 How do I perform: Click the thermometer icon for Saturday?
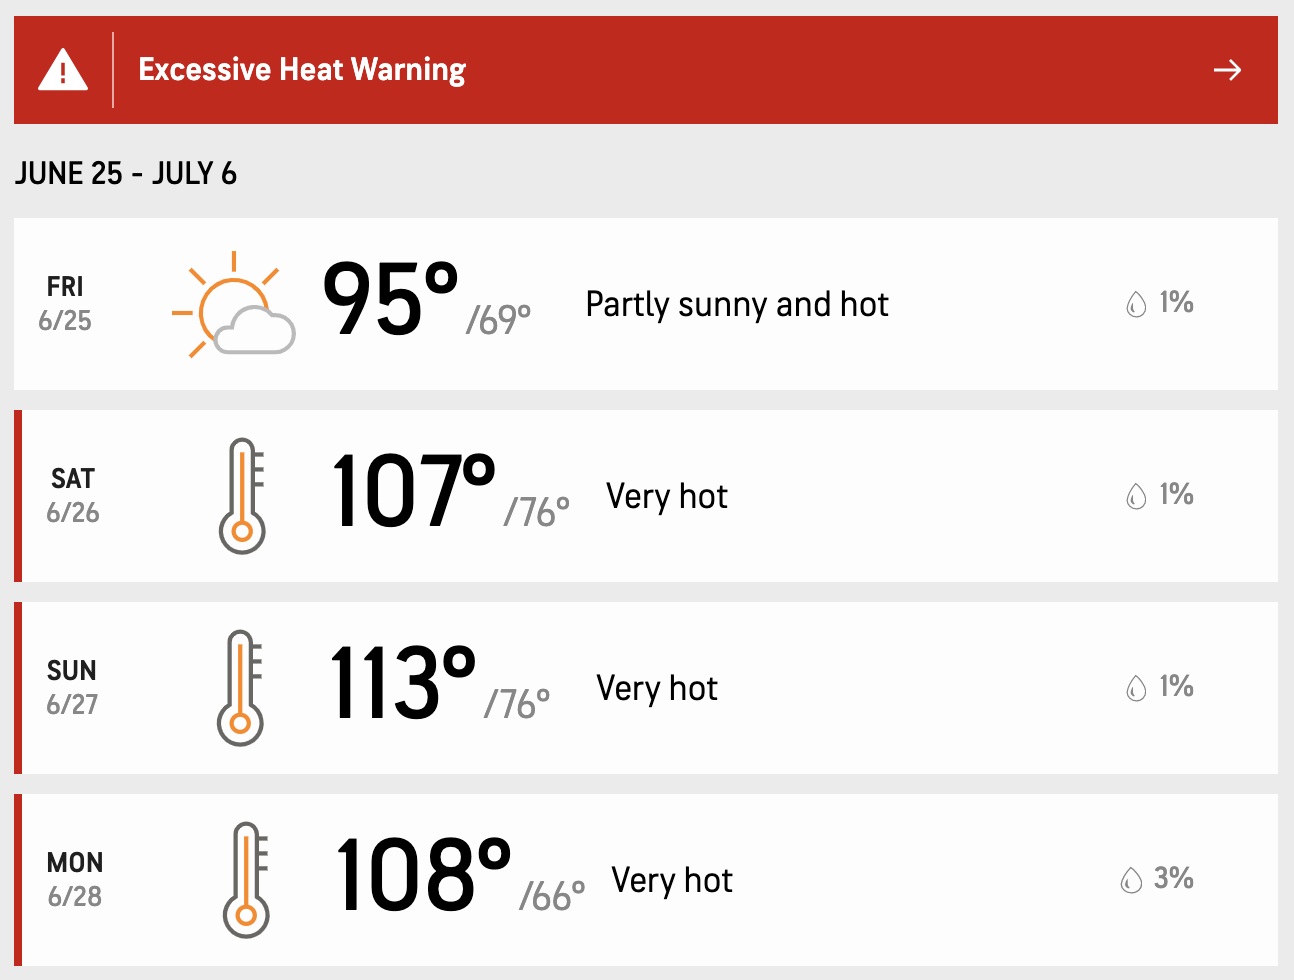[x=242, y=496]
